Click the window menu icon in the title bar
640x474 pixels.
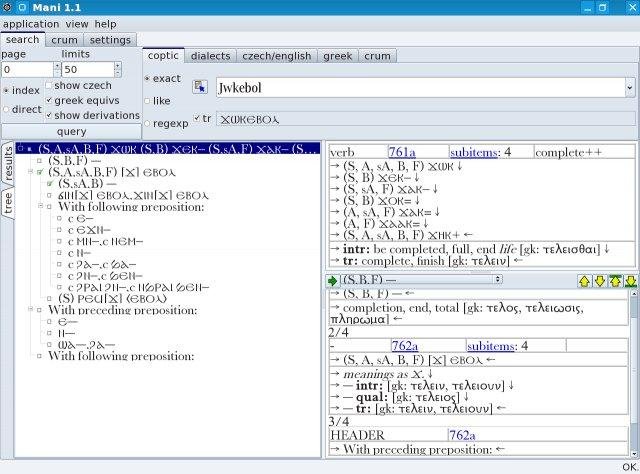[7, 7]
